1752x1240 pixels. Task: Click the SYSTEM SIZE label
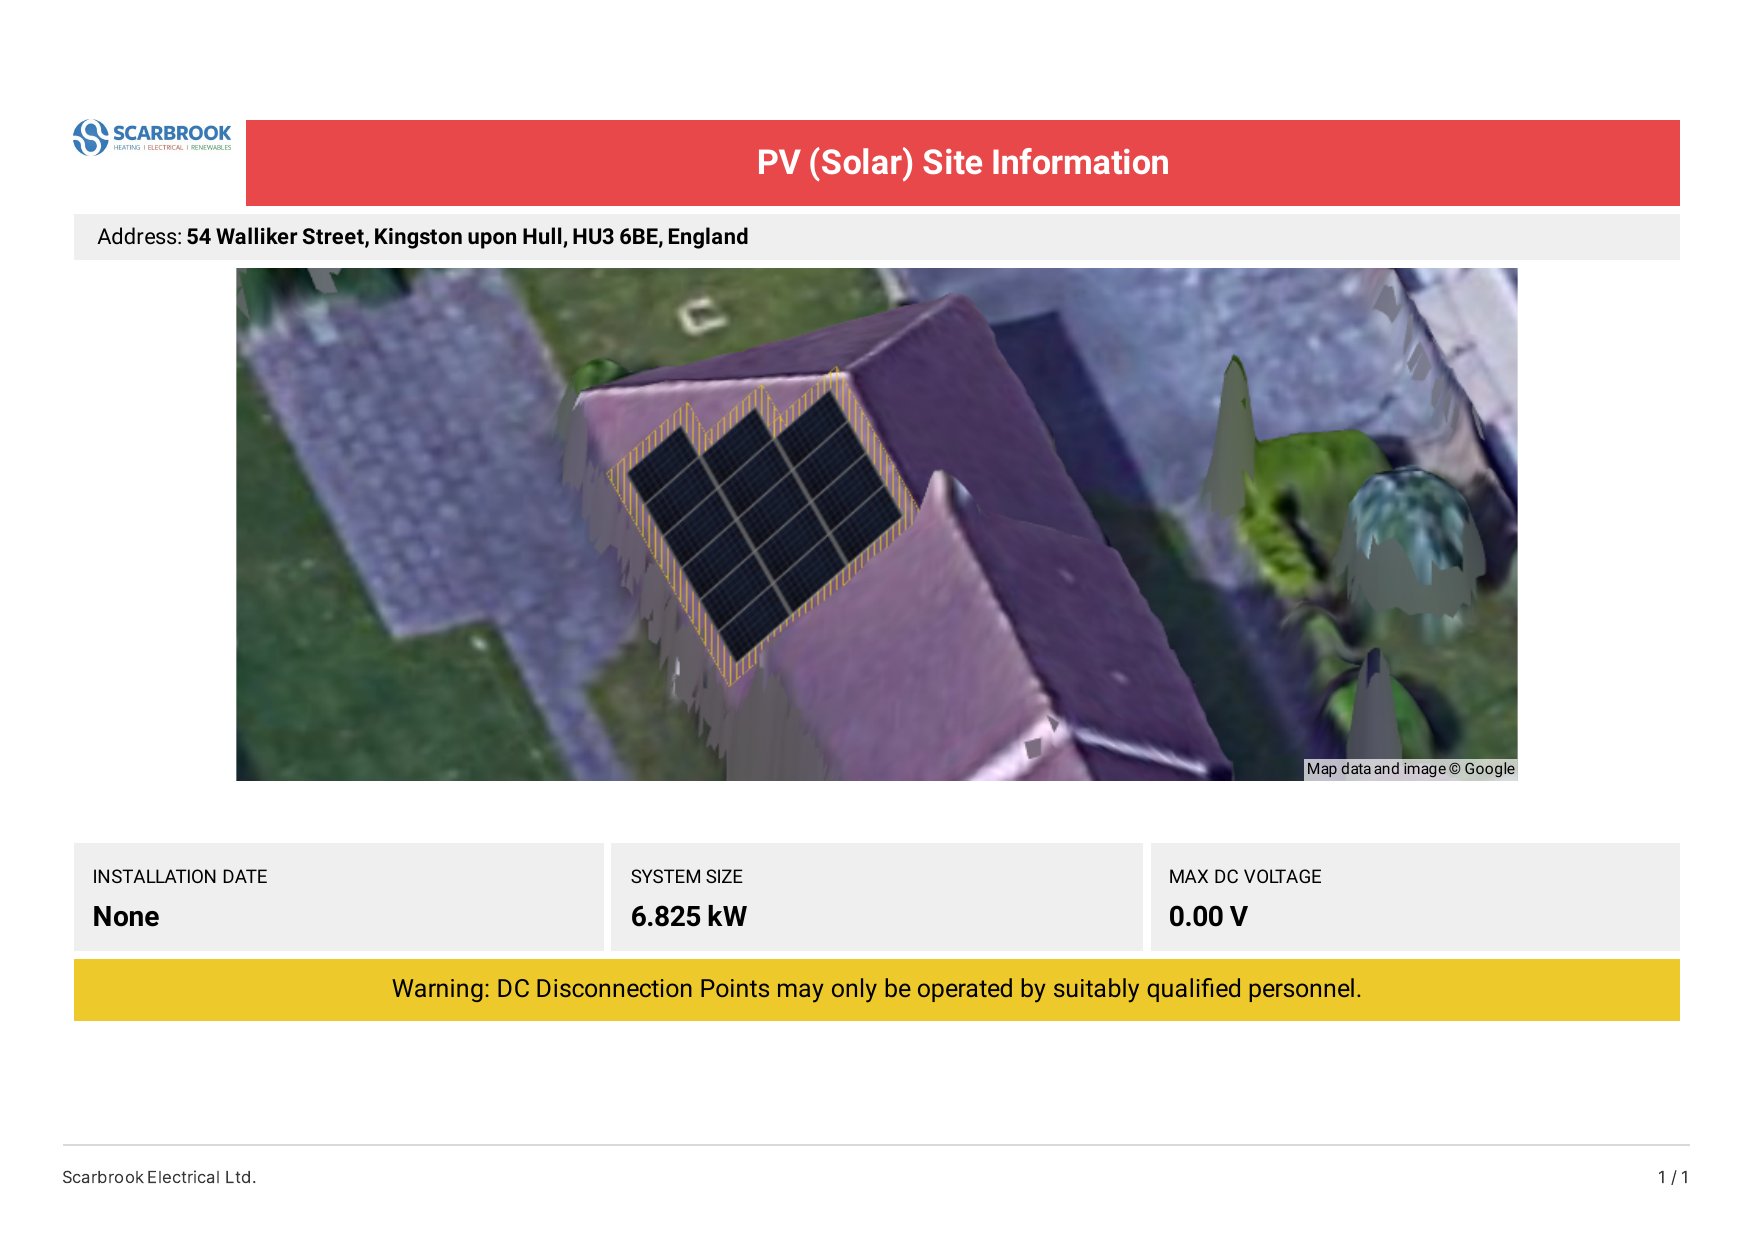pos(686,877)
